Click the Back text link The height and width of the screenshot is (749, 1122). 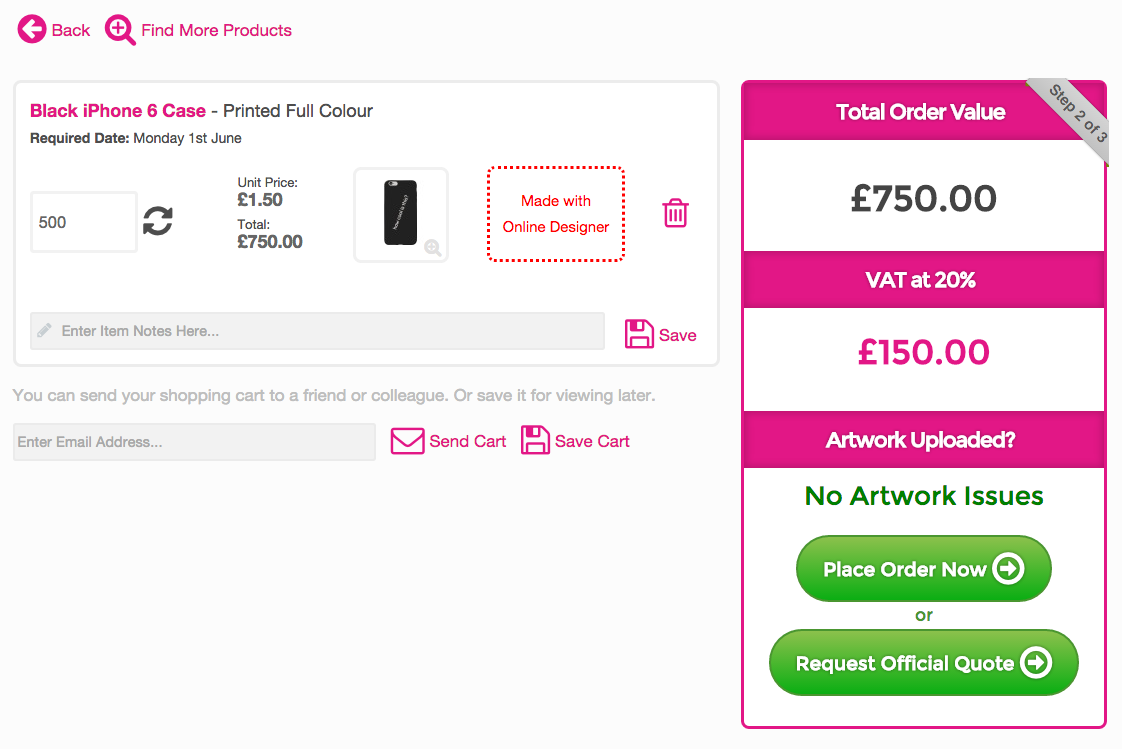(x=71, y=30)
